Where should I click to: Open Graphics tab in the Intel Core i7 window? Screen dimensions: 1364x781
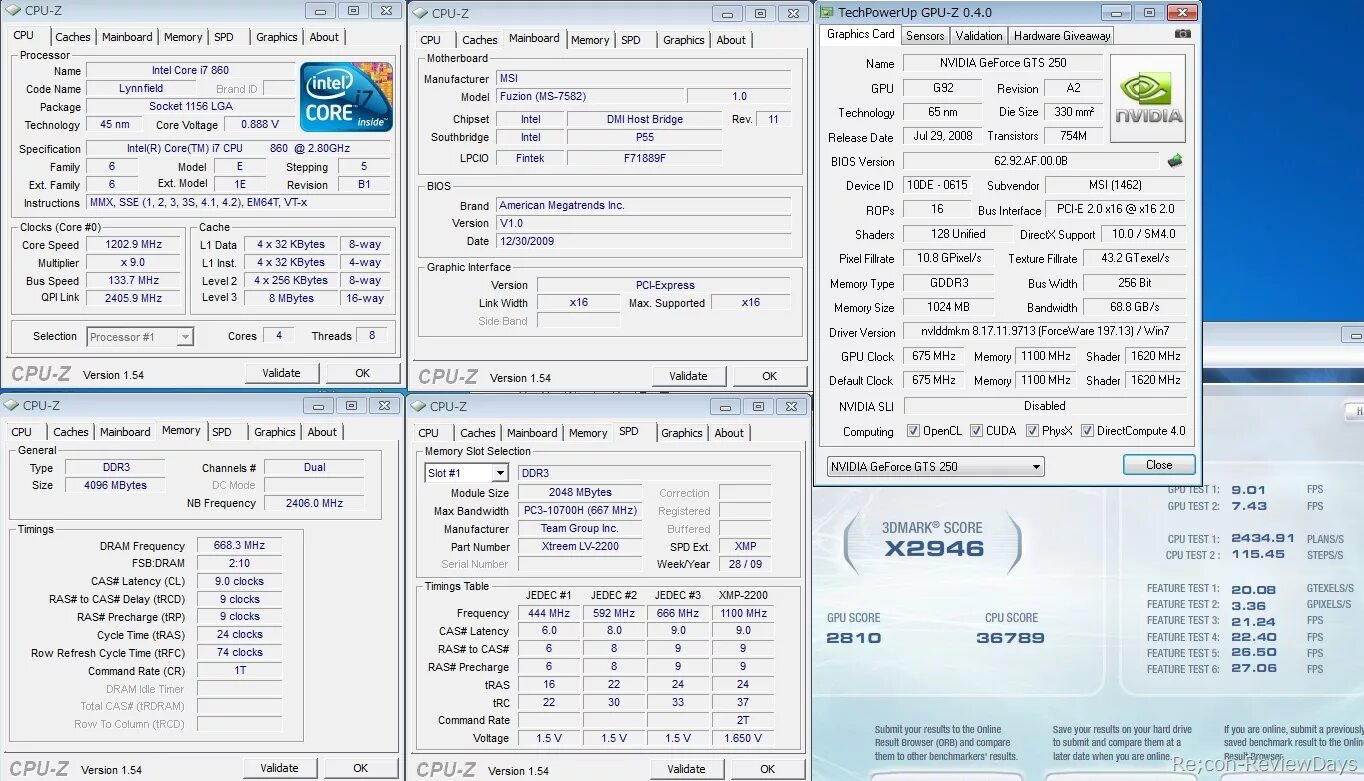277,37
